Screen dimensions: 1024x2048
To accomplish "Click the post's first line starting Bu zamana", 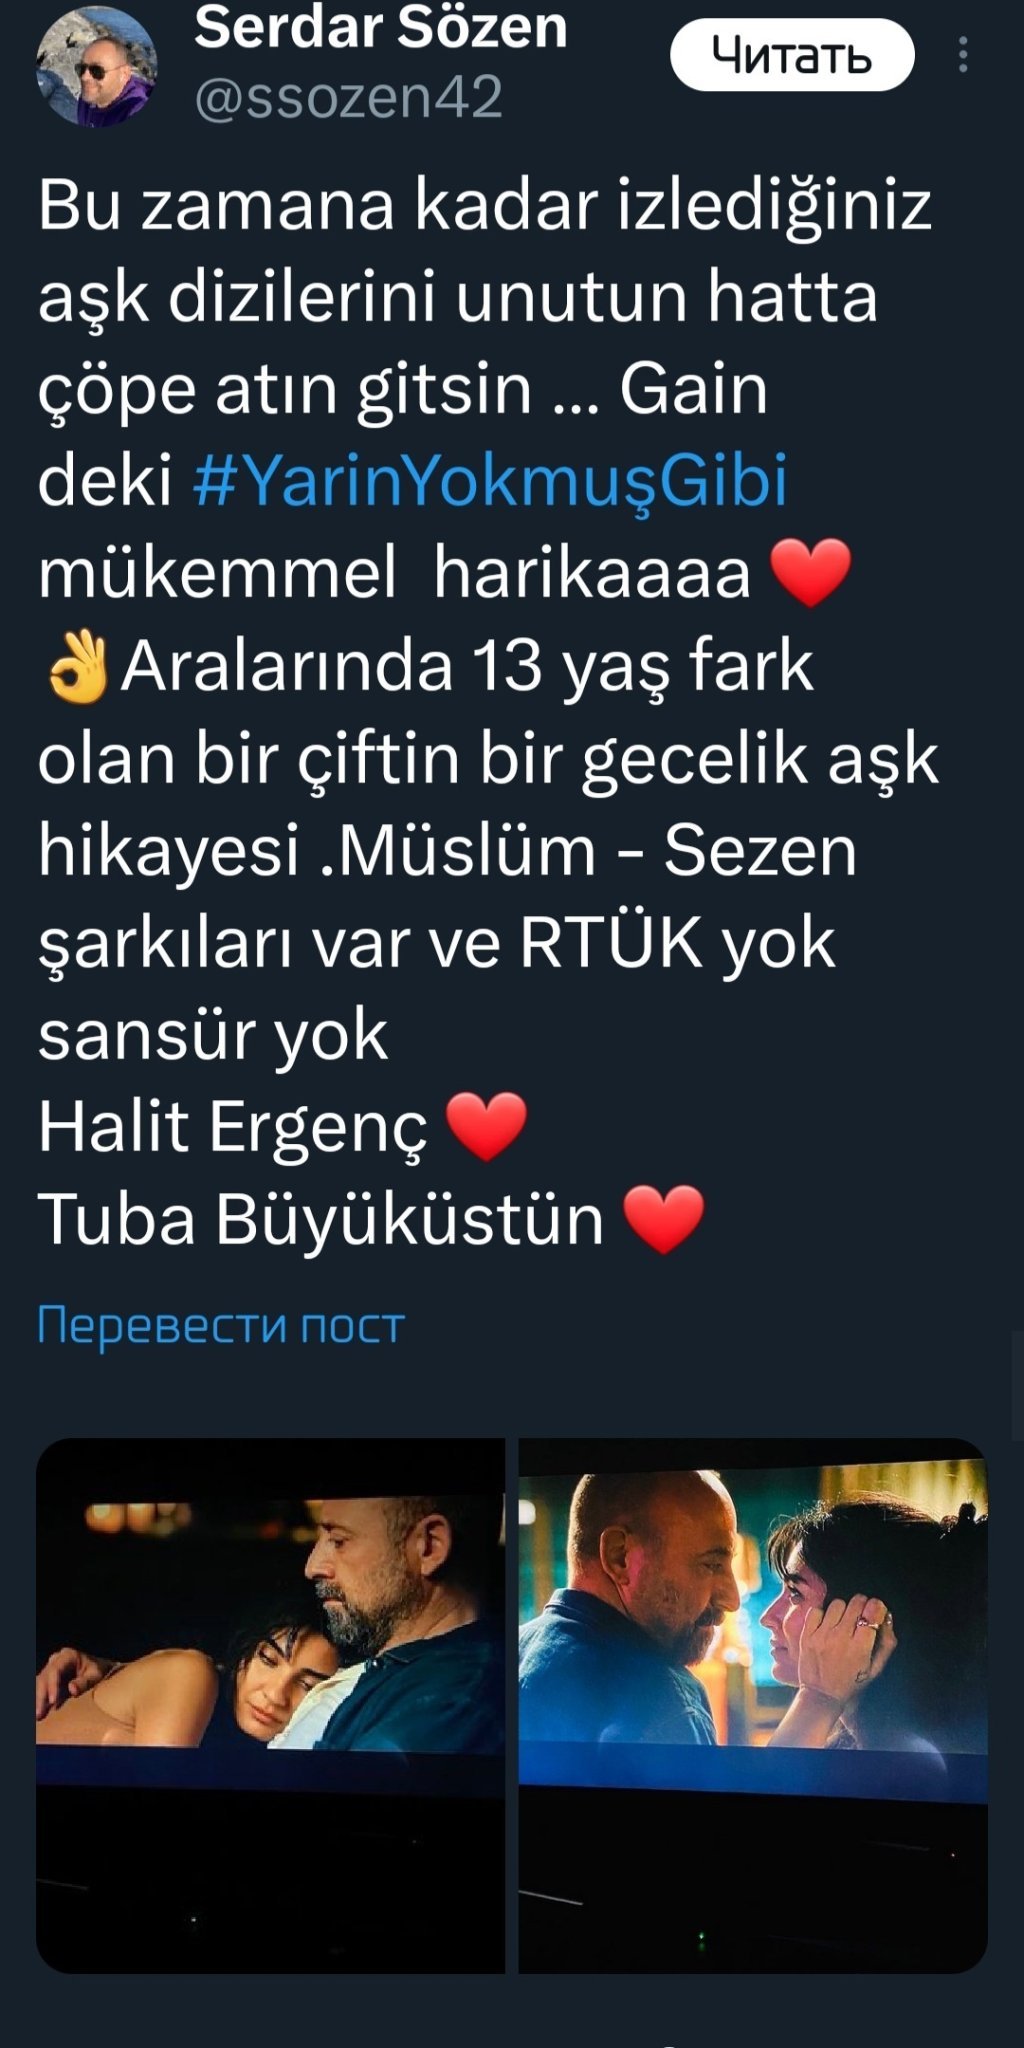I will tap(485, 205).
